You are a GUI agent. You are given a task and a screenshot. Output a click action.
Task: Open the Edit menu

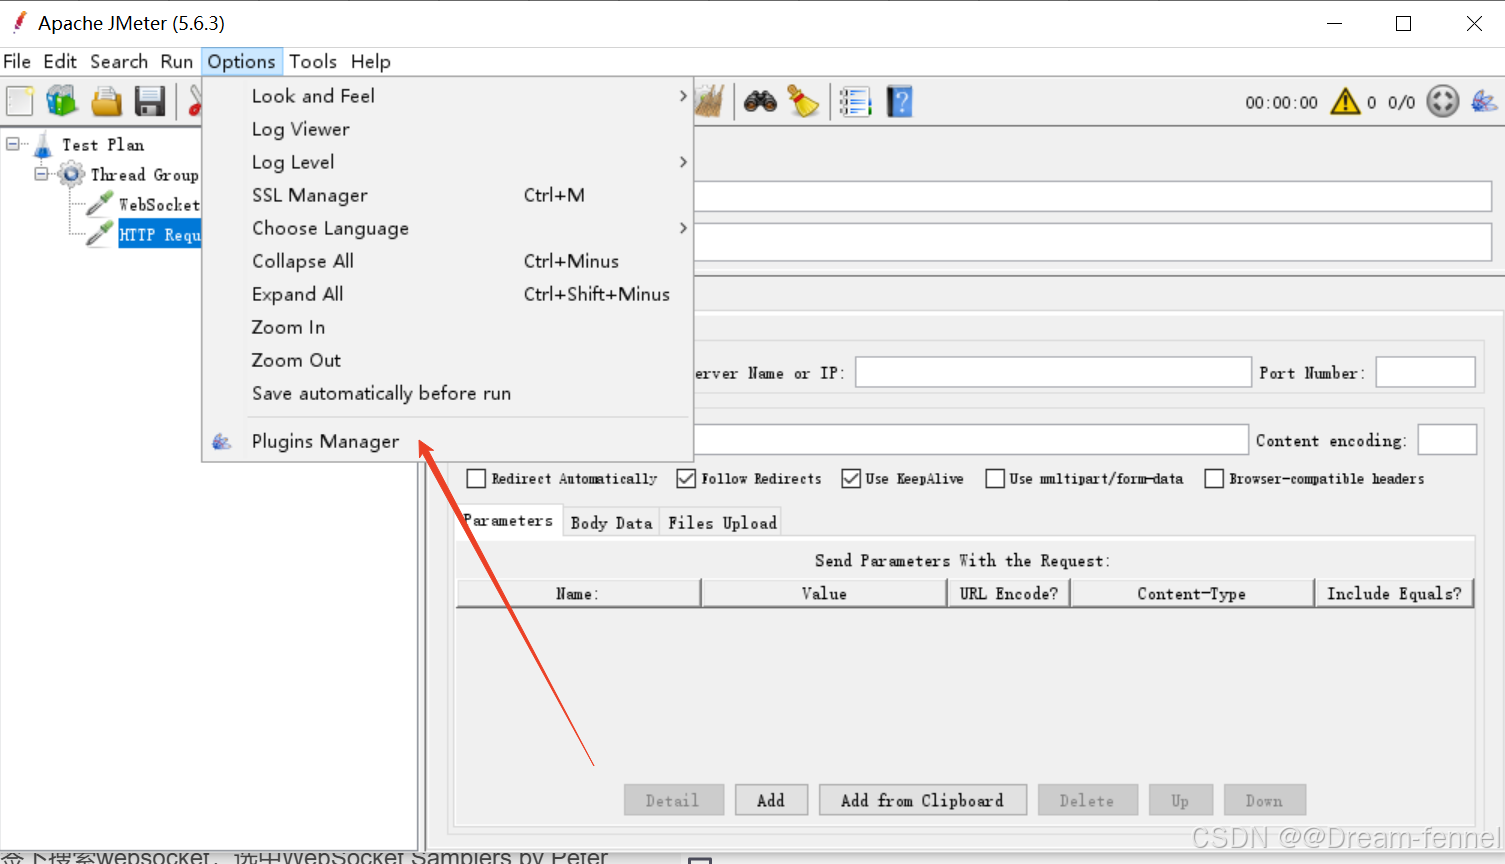click(x=60, y=61)
